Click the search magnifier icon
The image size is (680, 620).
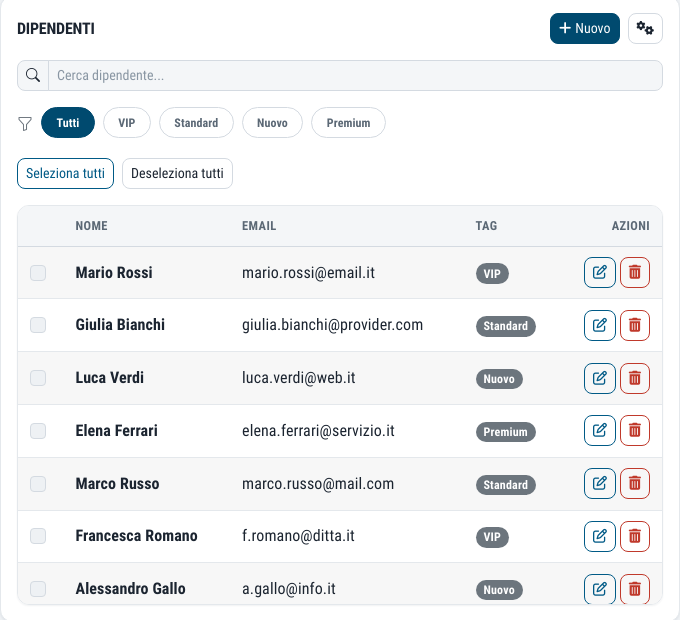[33, 75]
